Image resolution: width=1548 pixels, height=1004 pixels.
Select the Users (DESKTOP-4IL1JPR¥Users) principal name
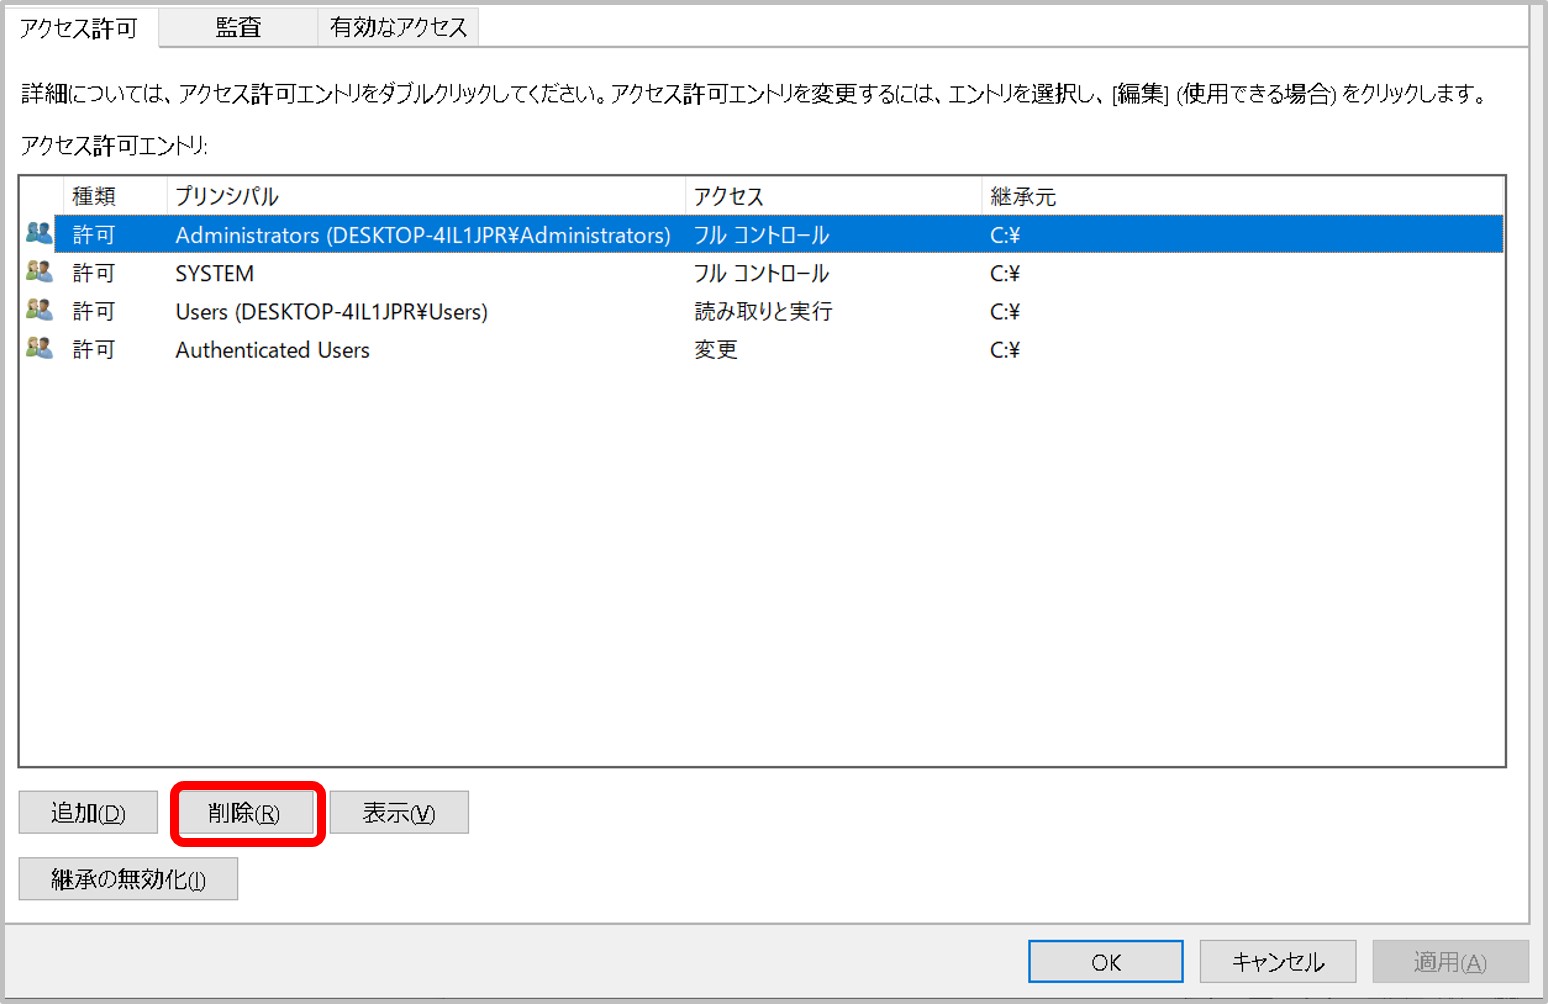(331, 311)
